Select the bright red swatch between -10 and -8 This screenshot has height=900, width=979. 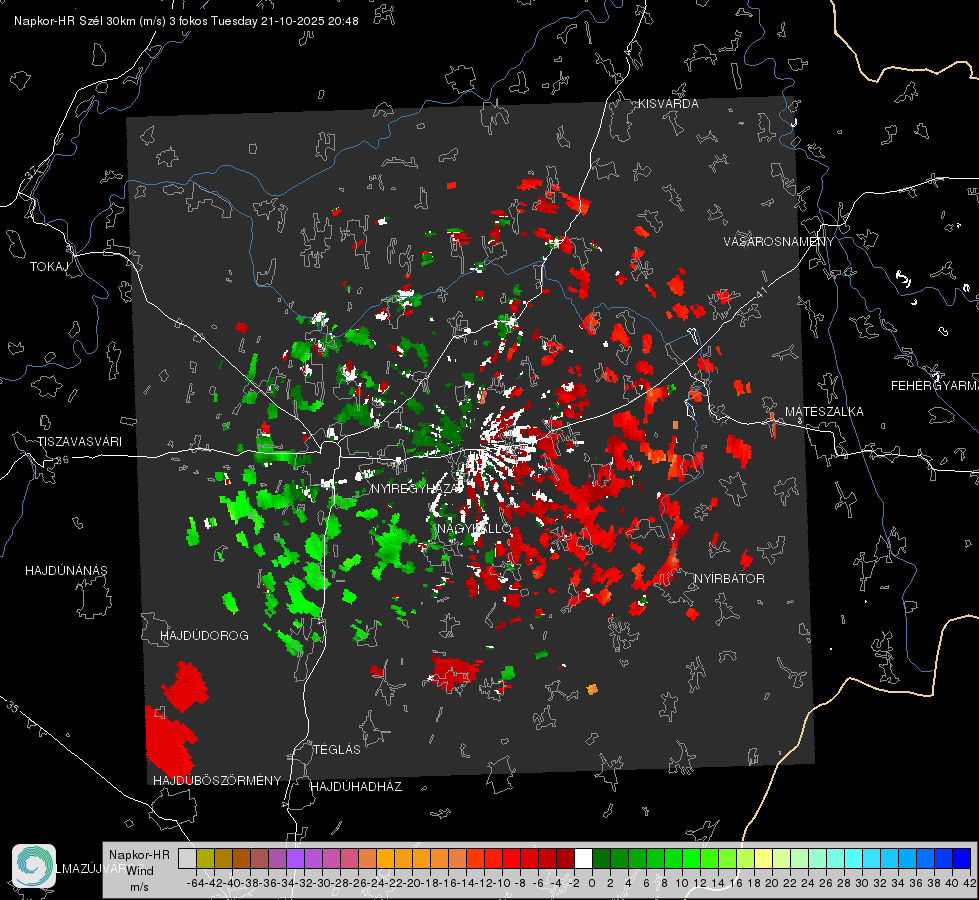511,858
